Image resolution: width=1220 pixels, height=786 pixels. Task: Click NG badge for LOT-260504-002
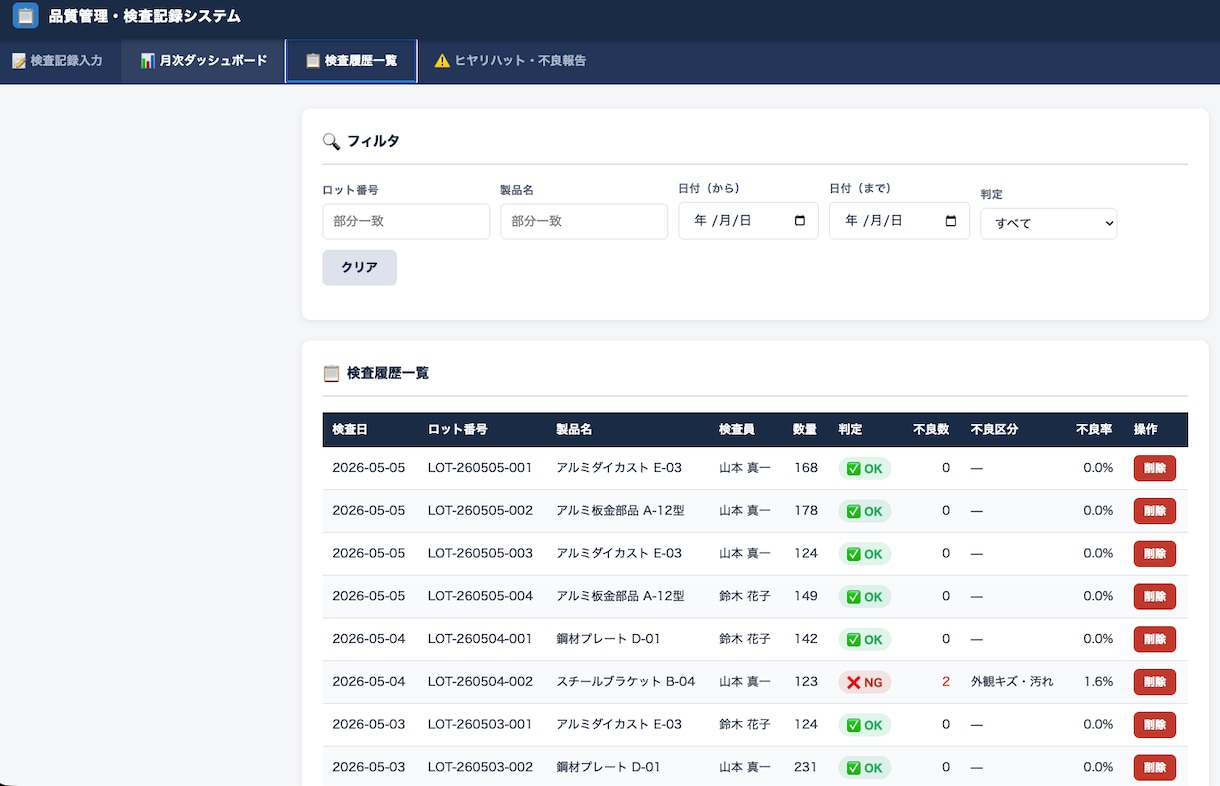pos(864,682)
